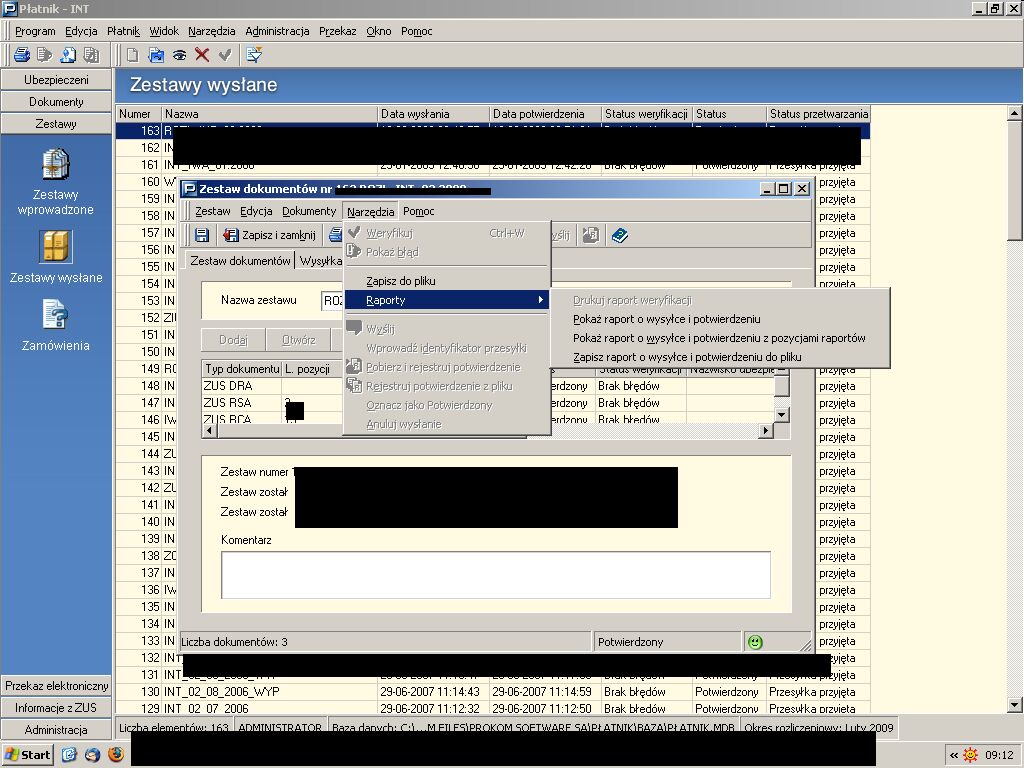Click the printer icon in main toolbar
The height and width of the screenshot is (768, 1024).
click(22, 55)
